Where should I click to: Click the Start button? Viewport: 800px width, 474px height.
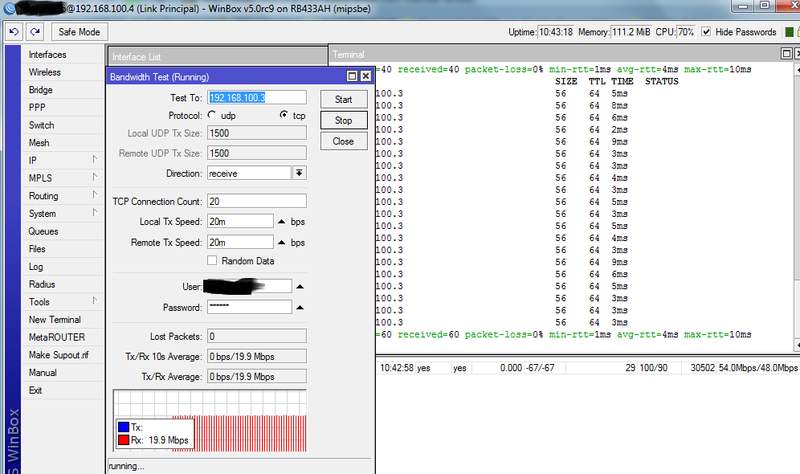click(343, 99)
